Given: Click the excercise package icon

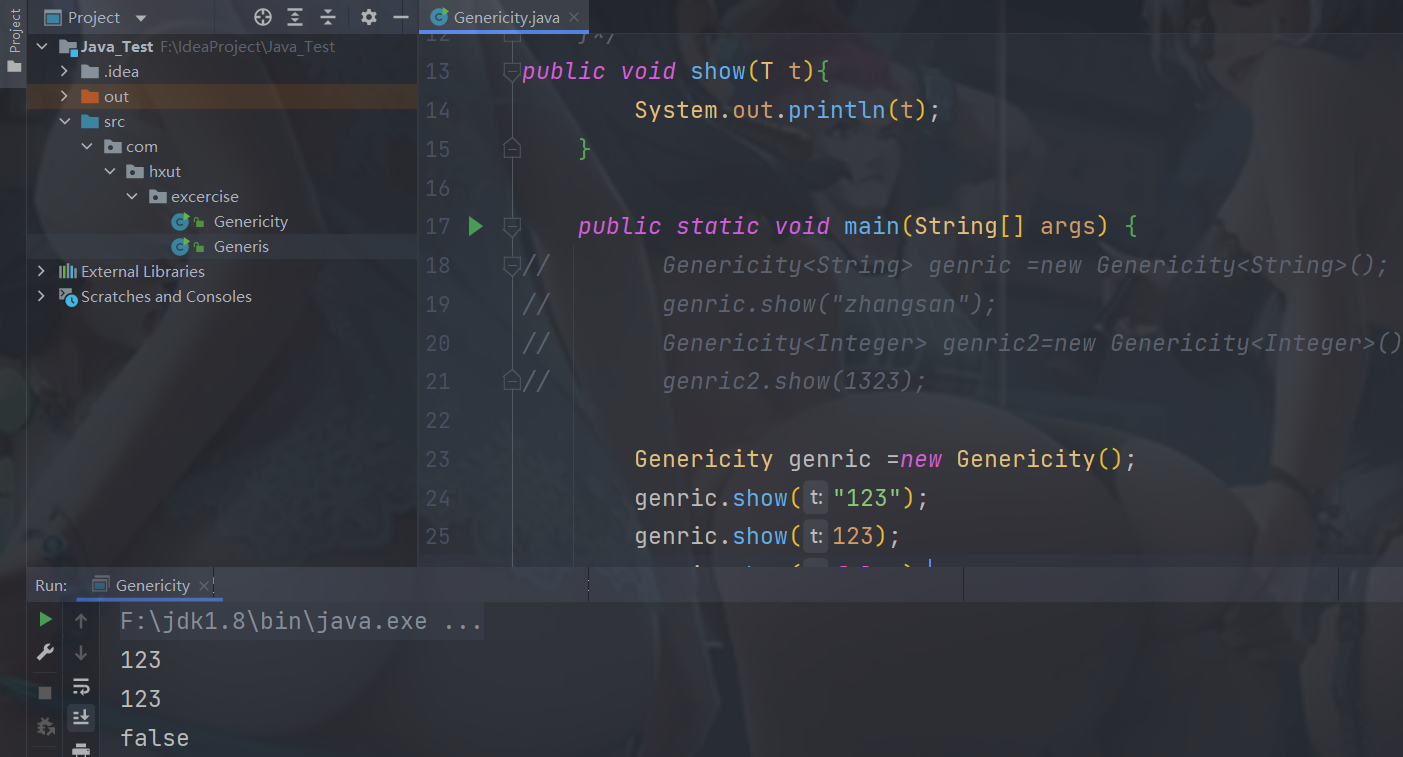Looking at the screenshot, I should coord(157,197).
